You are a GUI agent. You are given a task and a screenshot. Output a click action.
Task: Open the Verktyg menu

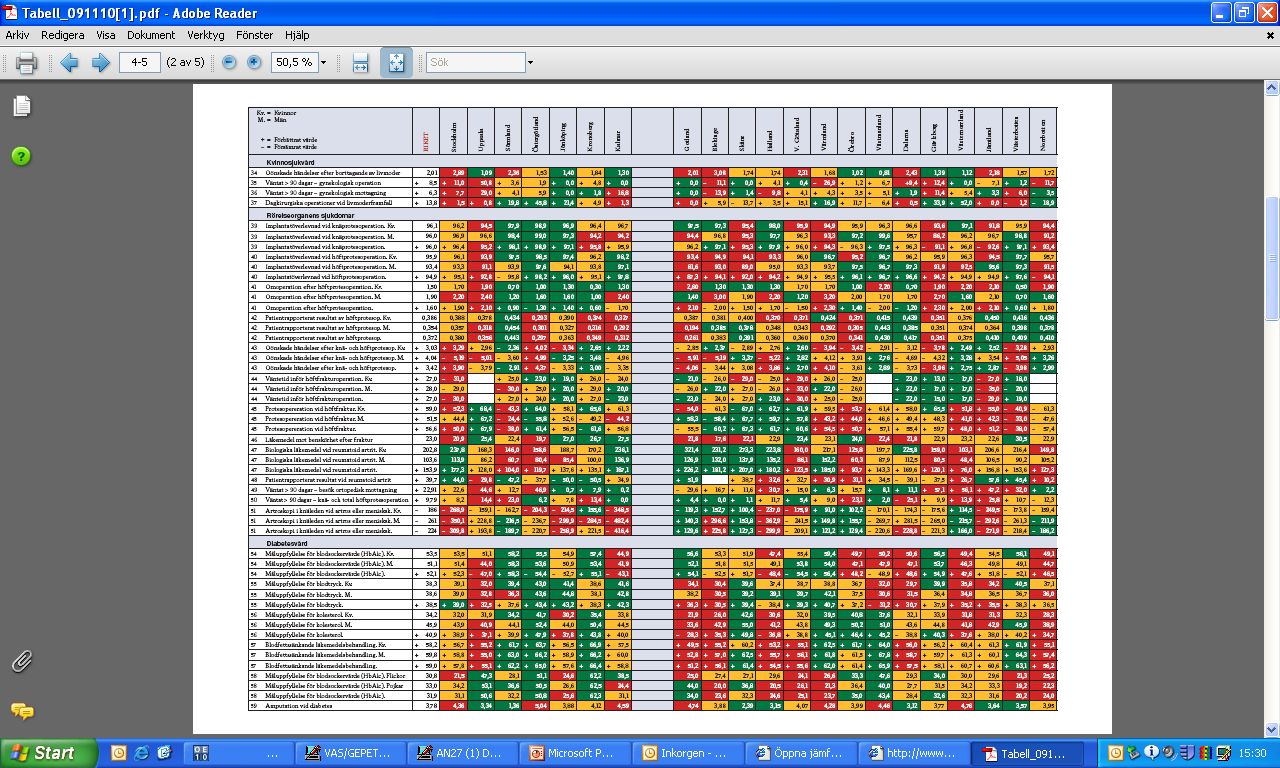[206, 34]
